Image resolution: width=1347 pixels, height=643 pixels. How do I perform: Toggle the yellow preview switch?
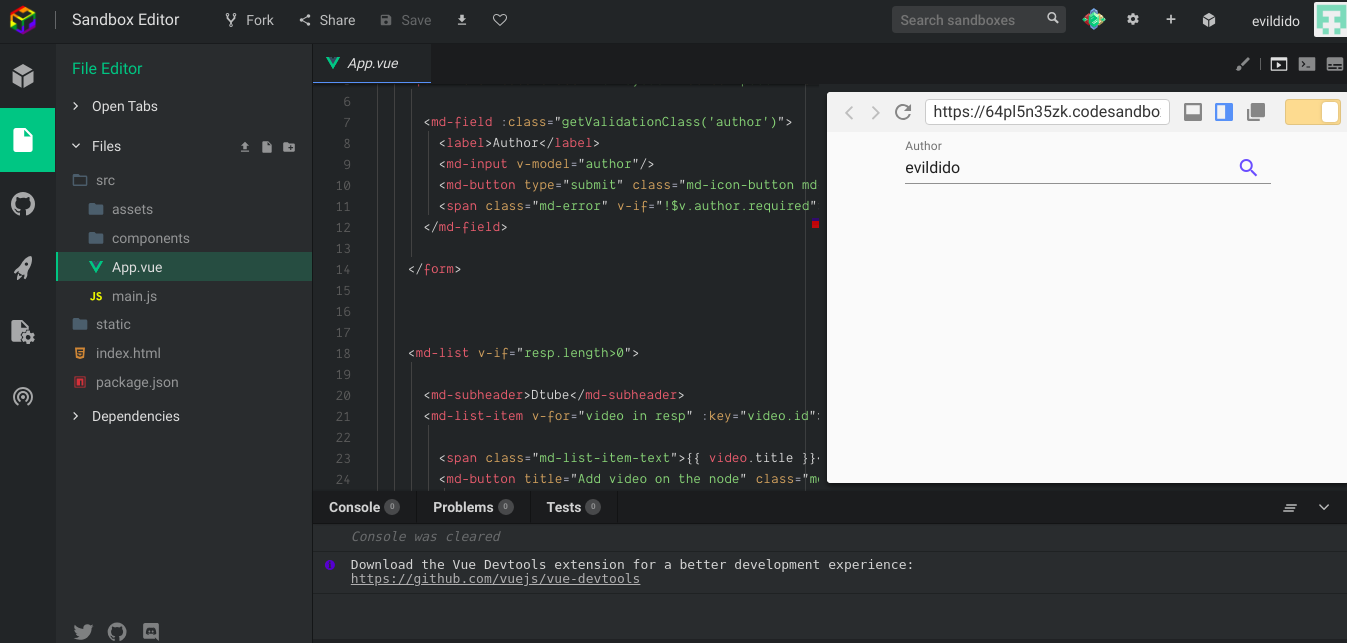click(1313, 112)
